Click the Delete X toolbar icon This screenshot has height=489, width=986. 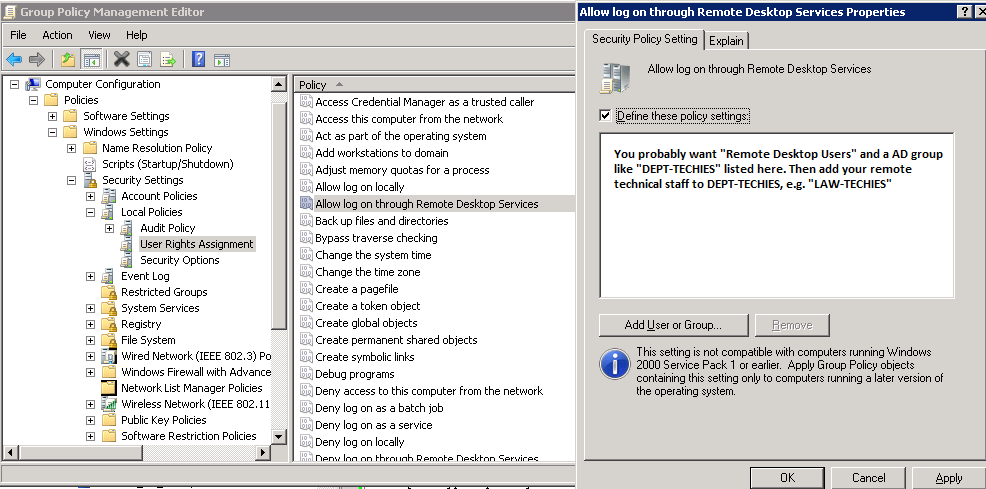point(121,59)
